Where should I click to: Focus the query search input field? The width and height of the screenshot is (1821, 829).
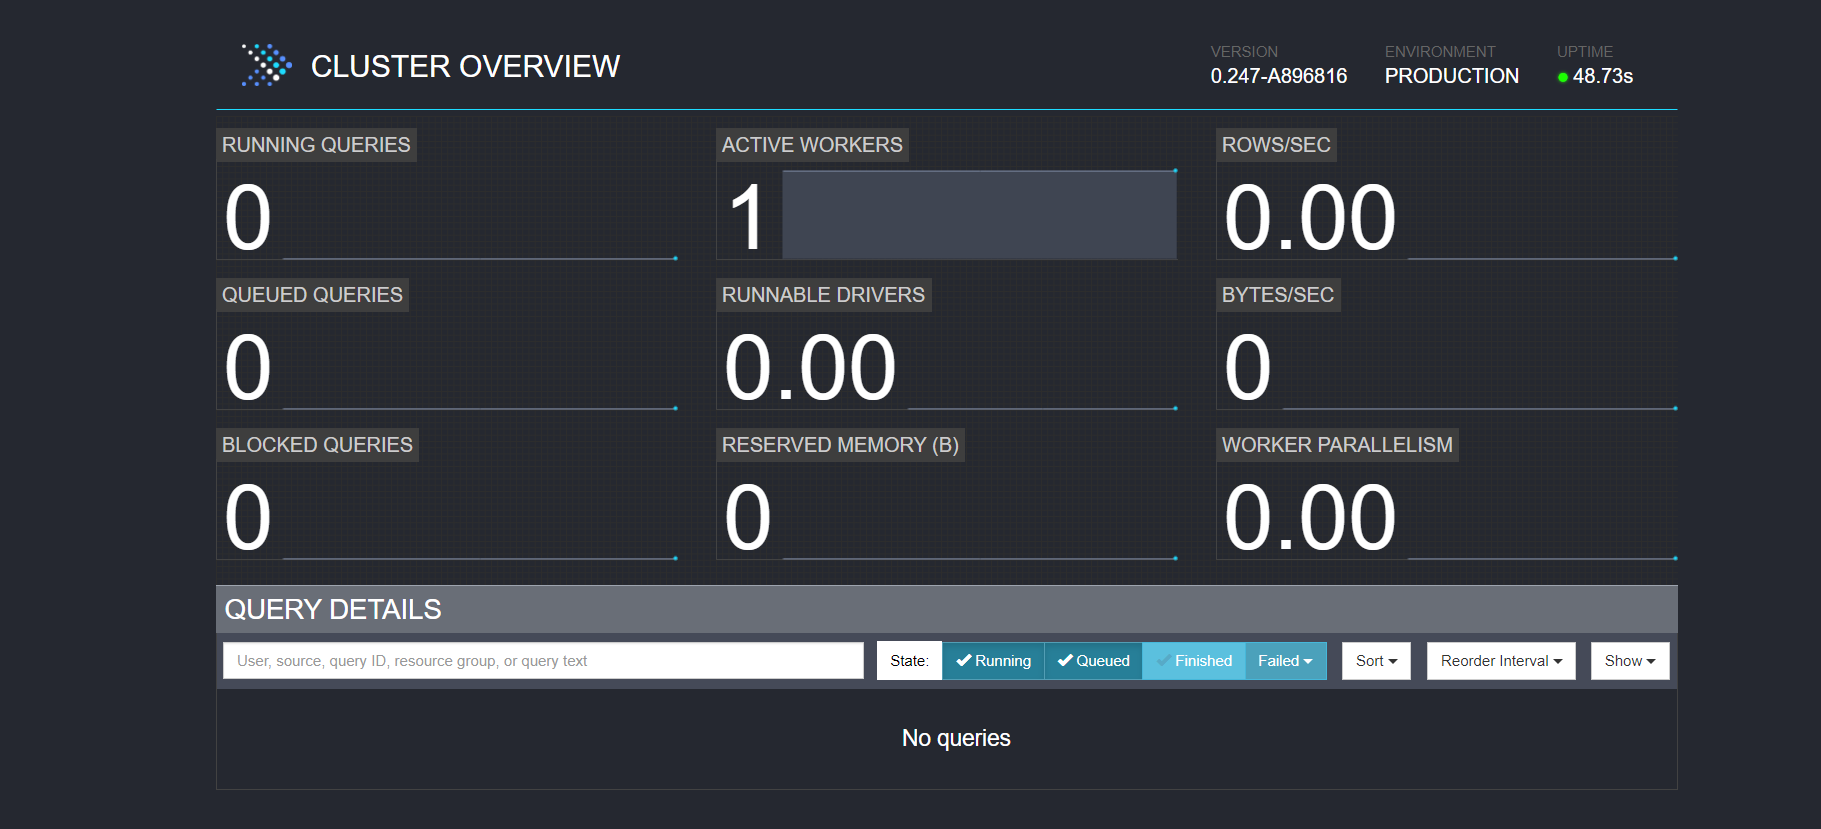click(543, 661)
